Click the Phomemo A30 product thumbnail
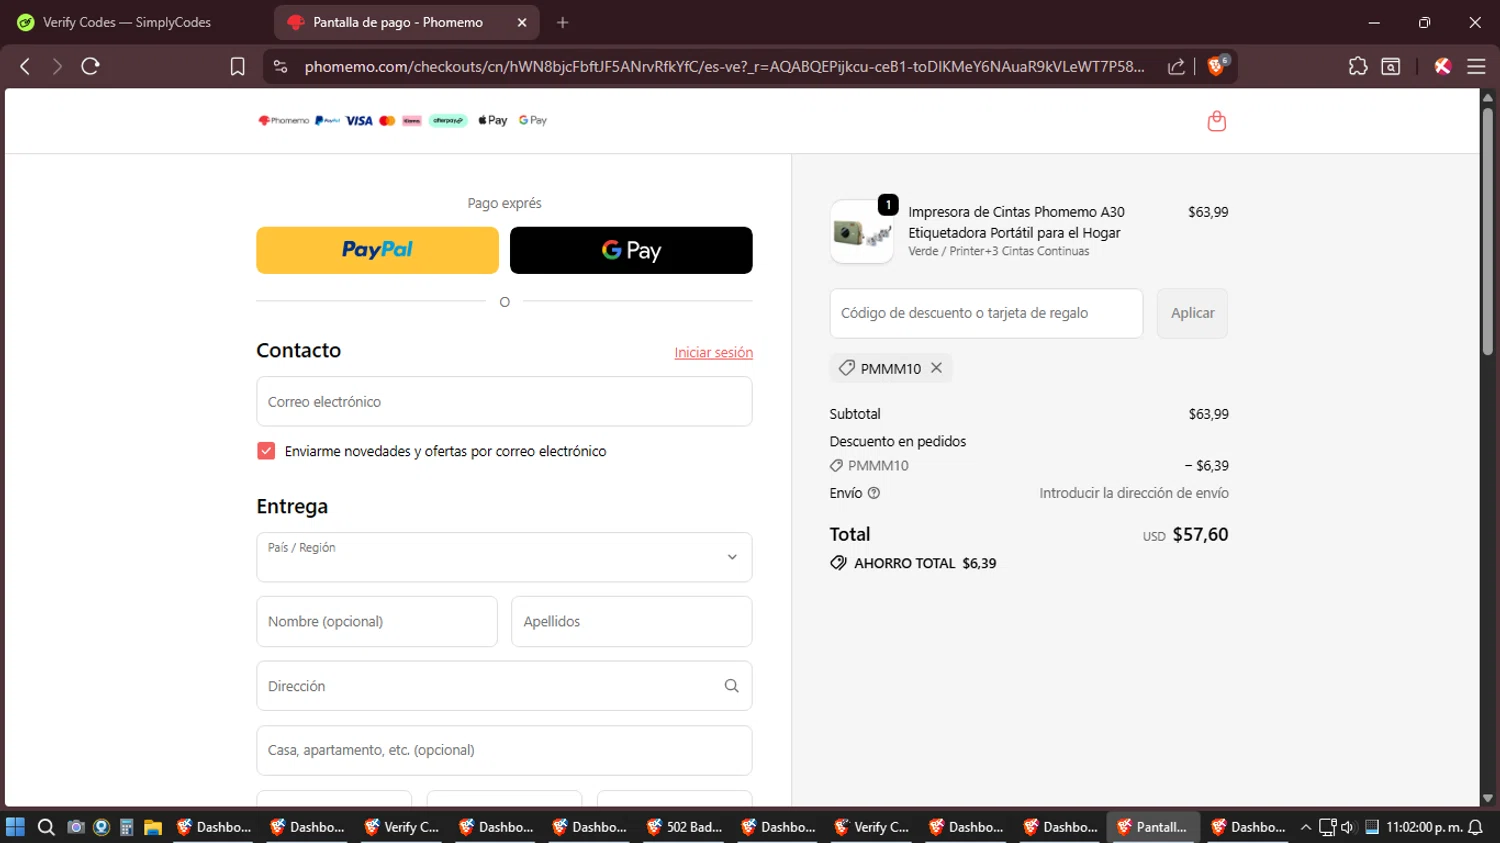Viewport: 1500px width, 843px height. tap(861, 231)
